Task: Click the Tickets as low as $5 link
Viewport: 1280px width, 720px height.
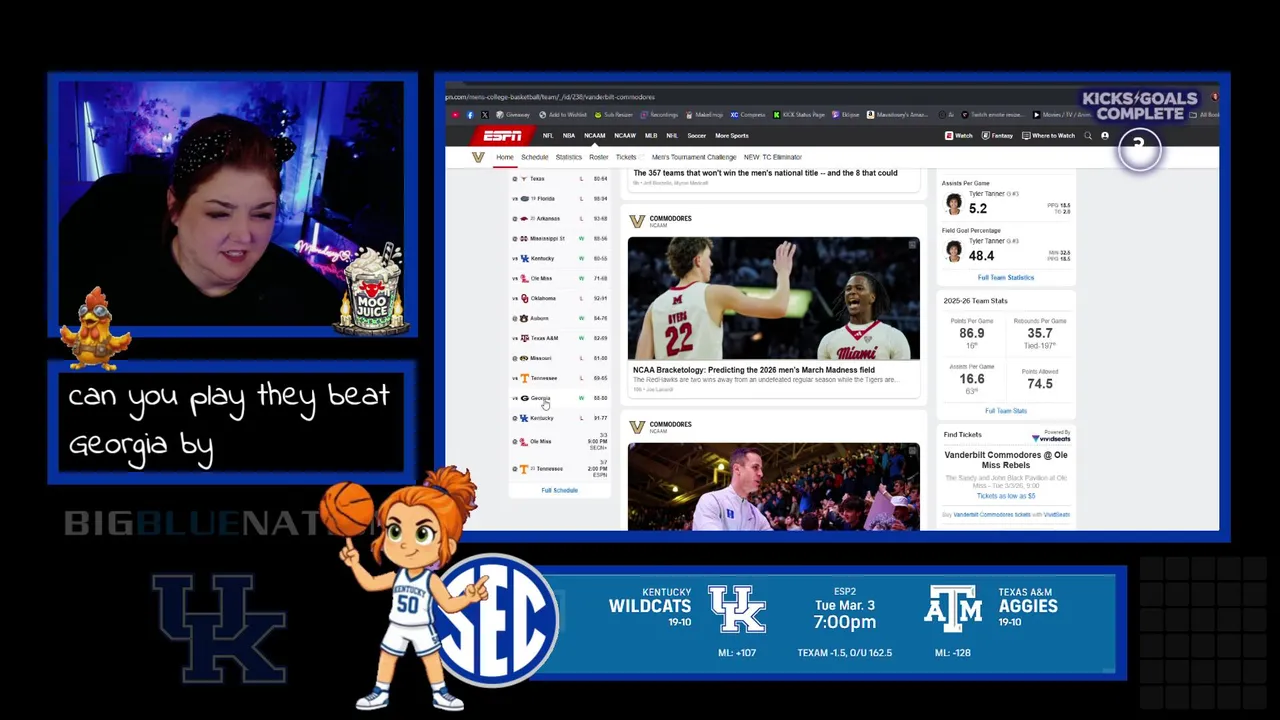Action: pyautogui.click(x=1006, y=495)
